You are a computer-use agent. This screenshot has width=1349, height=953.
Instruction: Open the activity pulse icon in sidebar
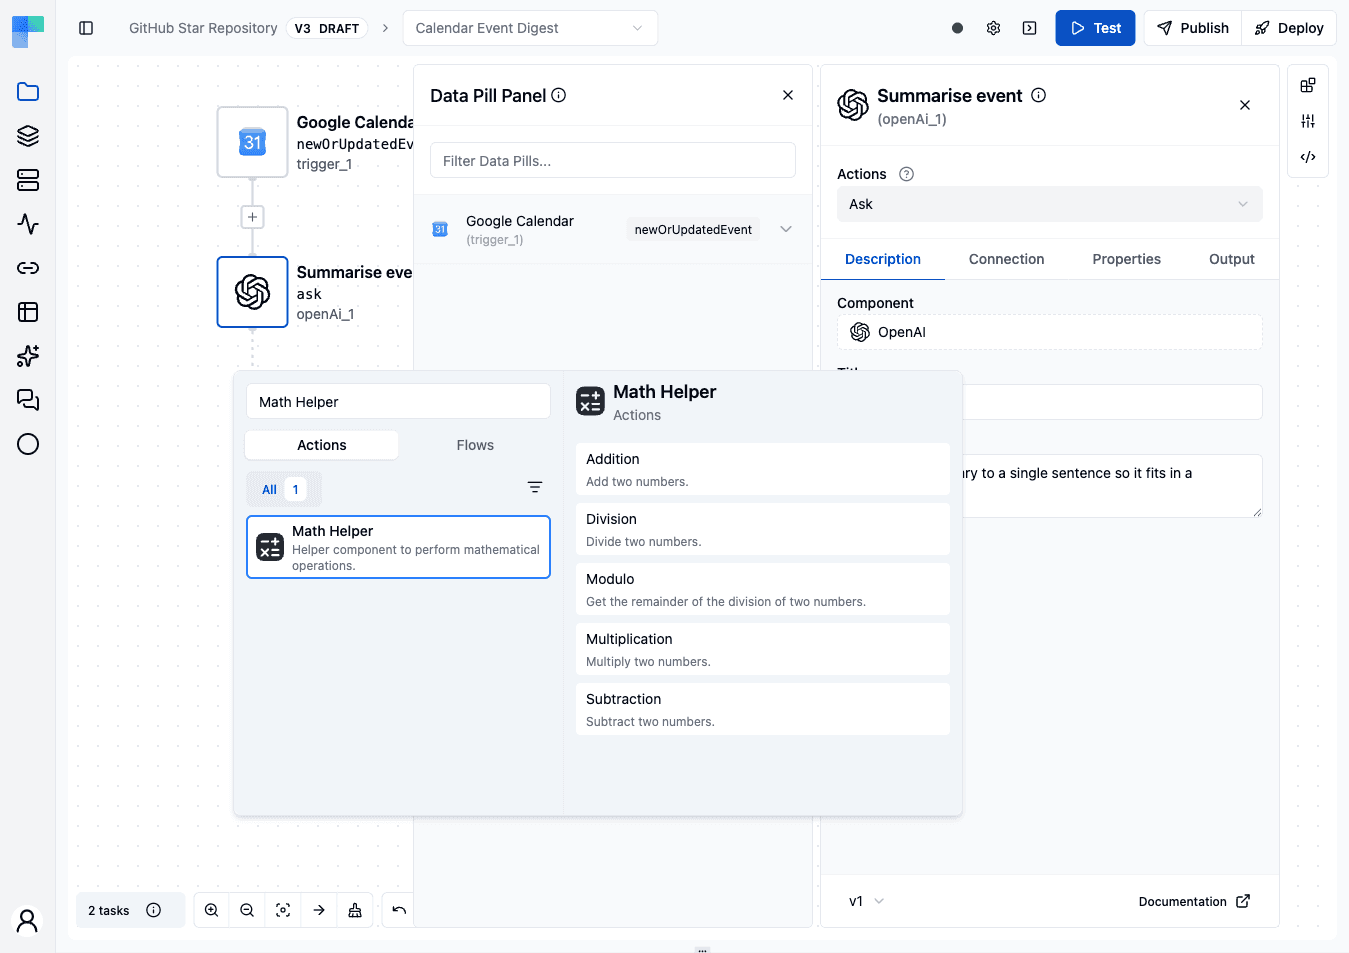(x=28, y=224)
